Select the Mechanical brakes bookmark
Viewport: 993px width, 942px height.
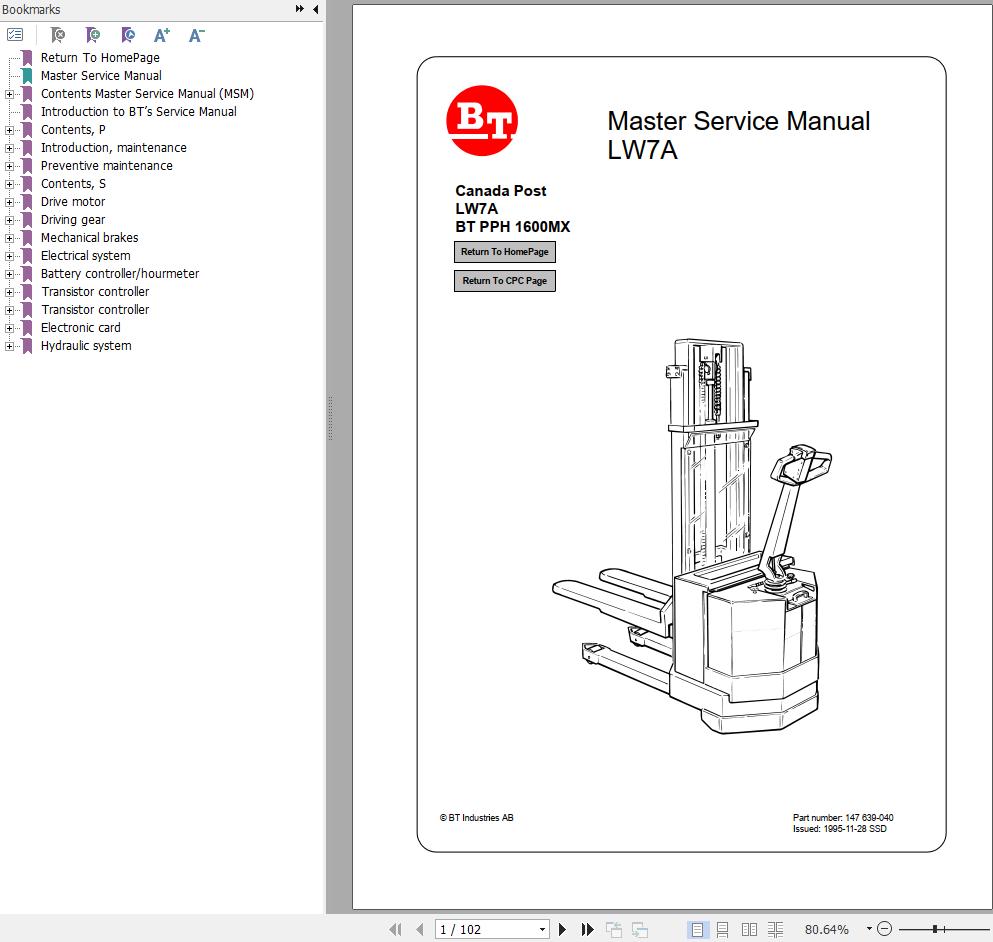89,238
